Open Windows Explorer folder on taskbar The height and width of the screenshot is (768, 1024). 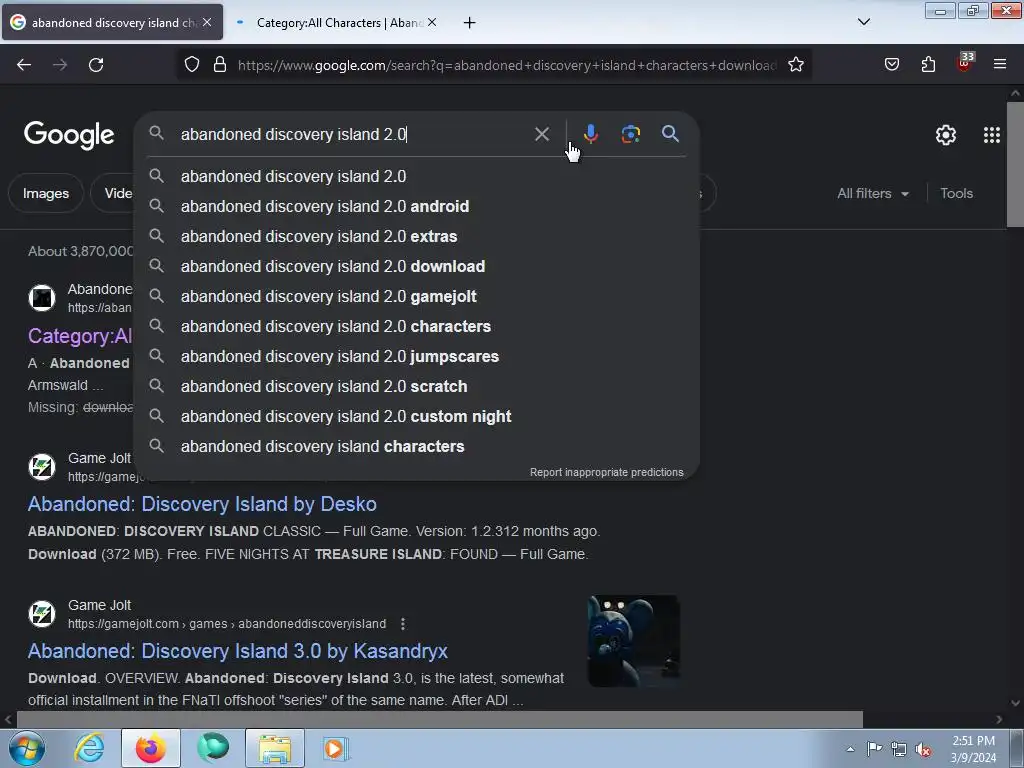click(275, 748)
